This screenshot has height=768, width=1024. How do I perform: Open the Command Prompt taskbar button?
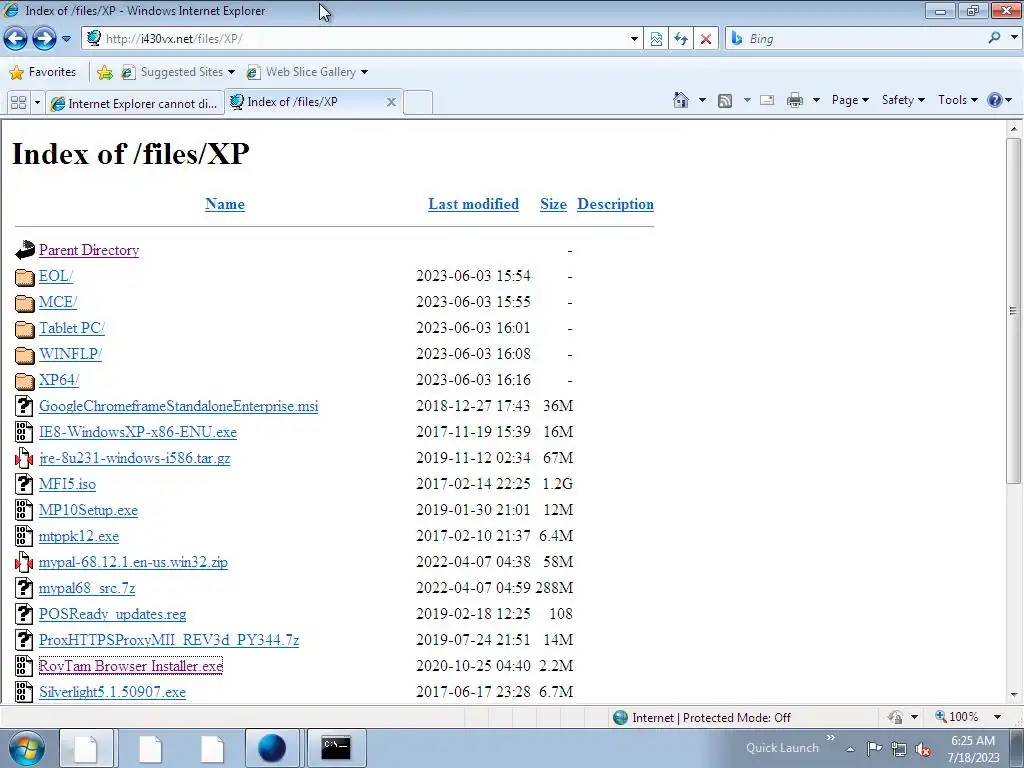point(336,748)
